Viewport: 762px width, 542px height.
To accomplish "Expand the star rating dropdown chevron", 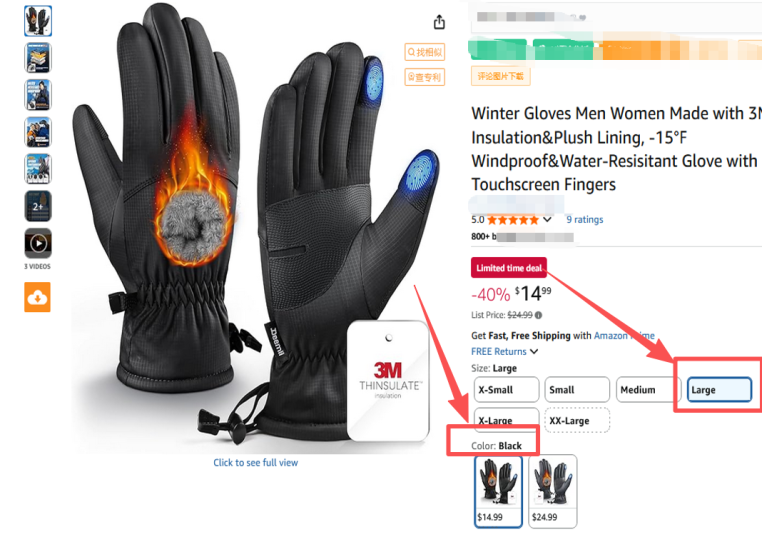I will click(547, 220).
